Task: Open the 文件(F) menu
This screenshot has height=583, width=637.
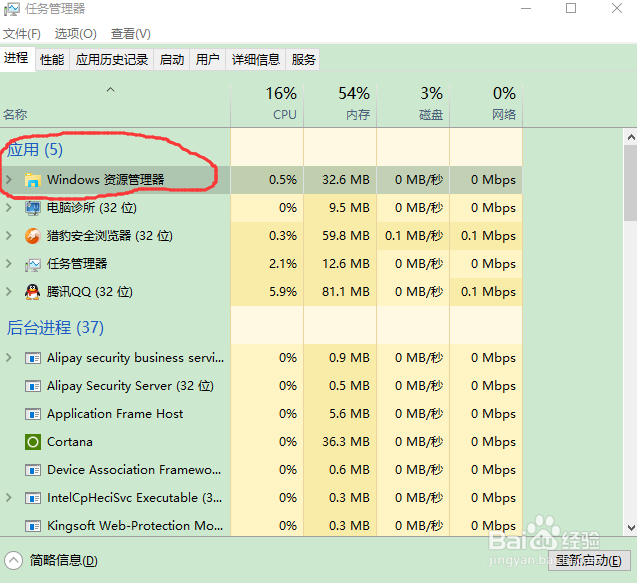Action: (22, 34)
